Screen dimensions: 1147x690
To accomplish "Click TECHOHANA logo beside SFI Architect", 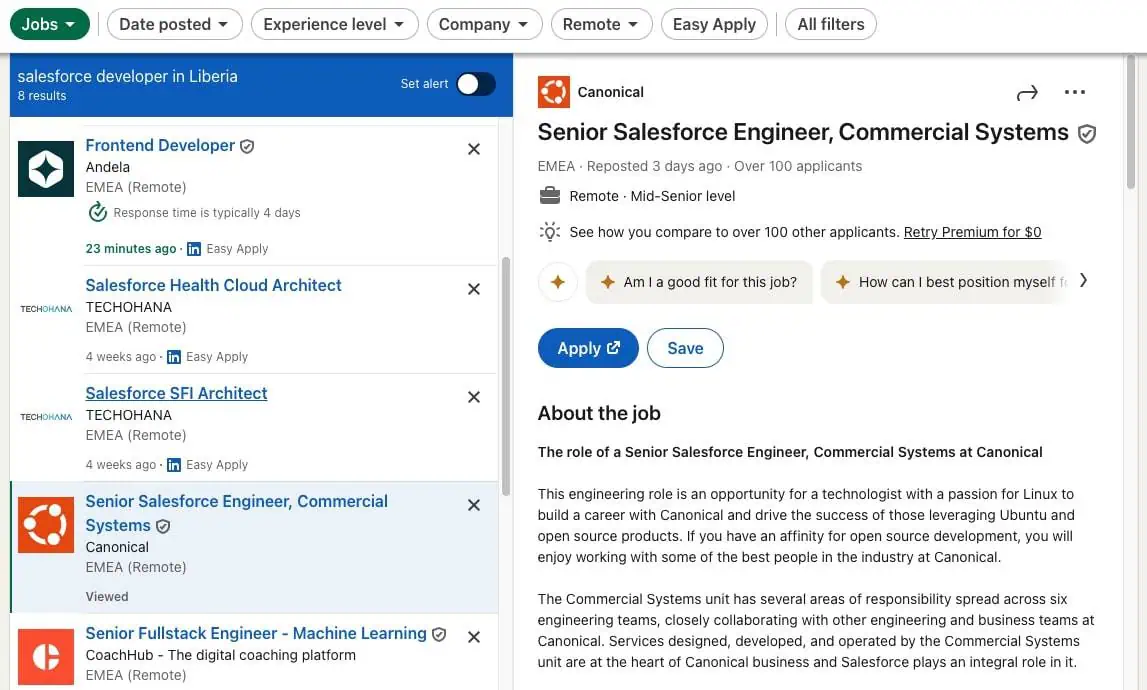I will [46, 417].
